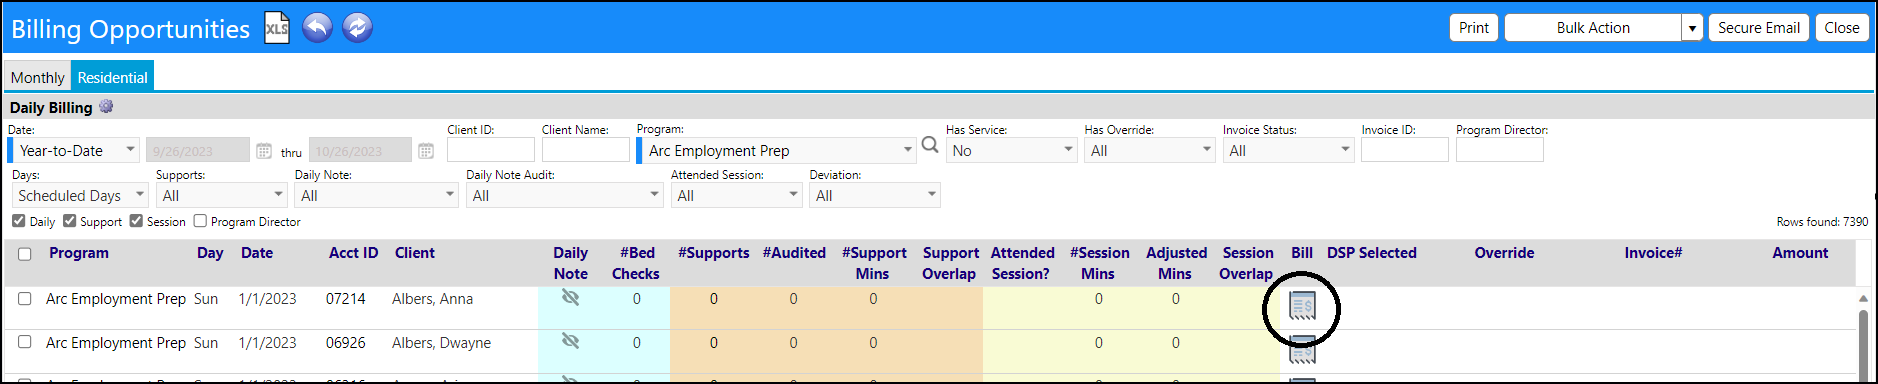Viewport: 1878px width, 384px height.
Task: Click client name Albers, Dwayne
Action: [x=441, y=343]
